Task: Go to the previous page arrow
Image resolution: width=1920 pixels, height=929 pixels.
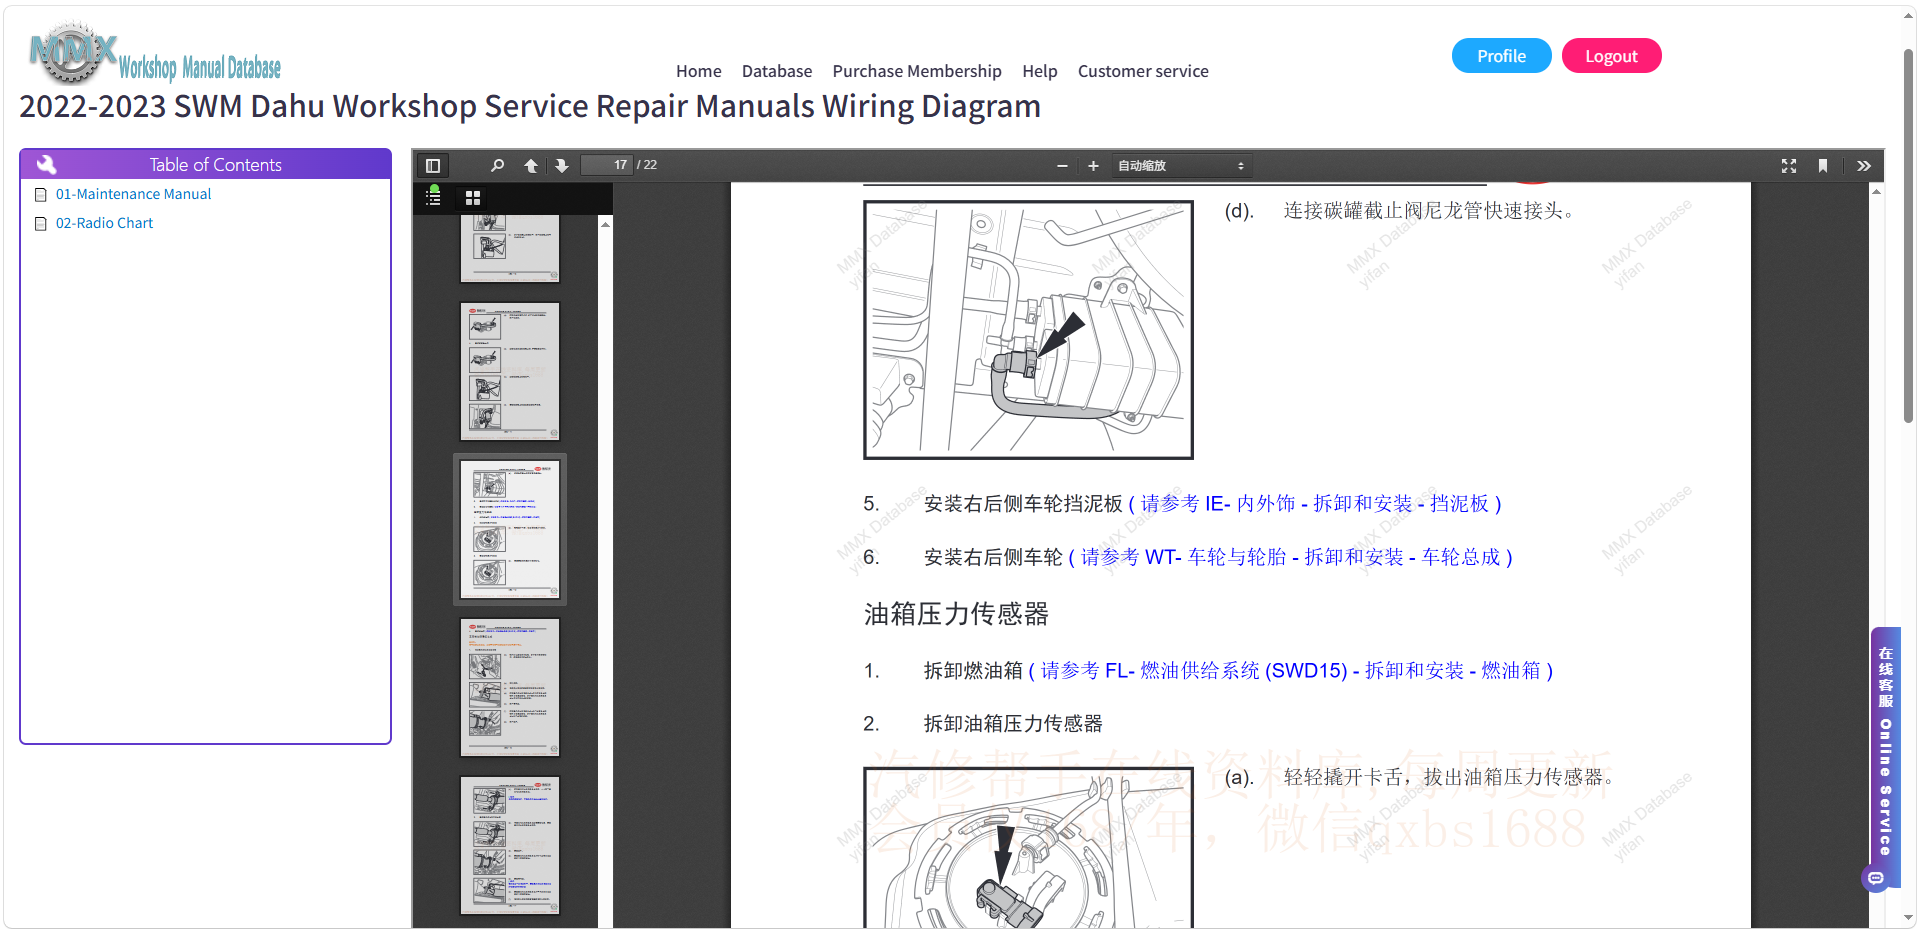Action: tap(531, 166)
